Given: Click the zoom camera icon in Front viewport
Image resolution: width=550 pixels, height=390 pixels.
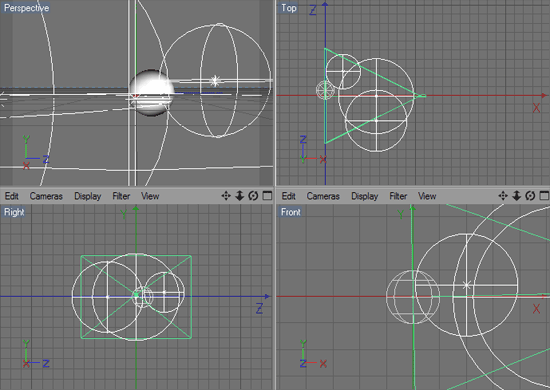Looking at the screenshot, I should coord(516,196).
